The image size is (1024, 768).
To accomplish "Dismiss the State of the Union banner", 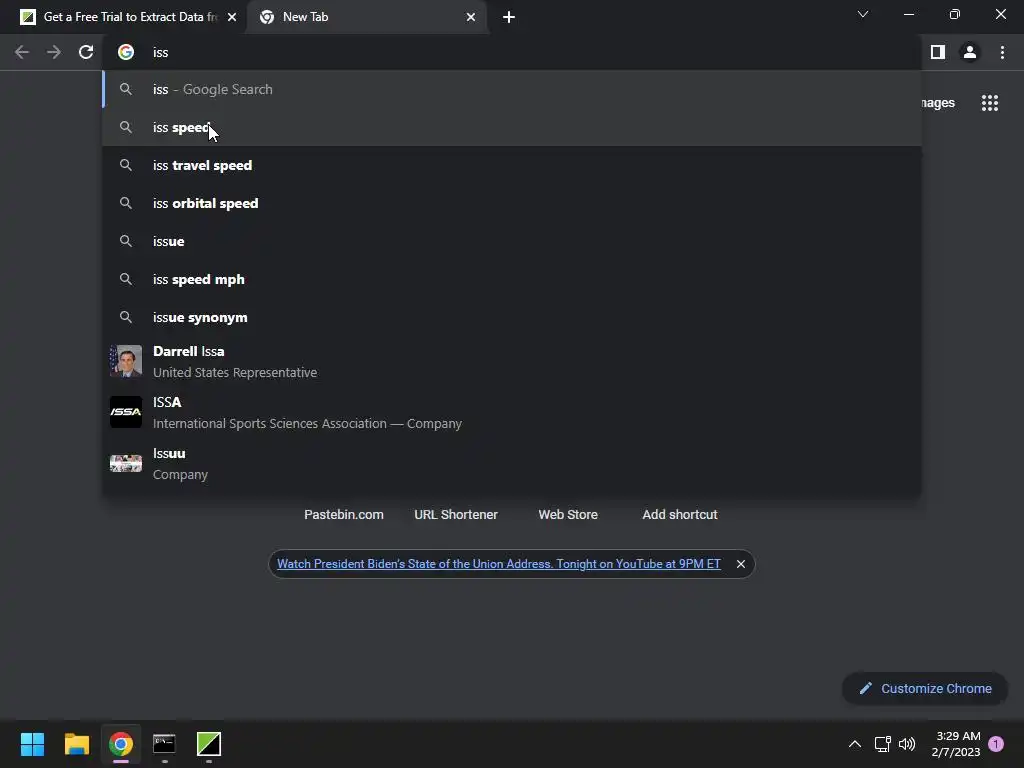I will [741, 564].
